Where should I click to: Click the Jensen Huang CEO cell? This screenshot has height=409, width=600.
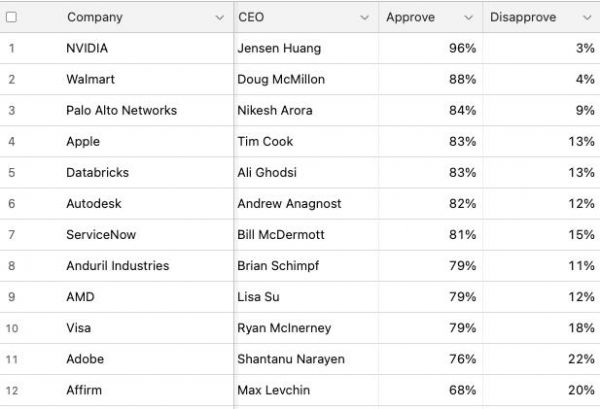[x=273, y=48]
